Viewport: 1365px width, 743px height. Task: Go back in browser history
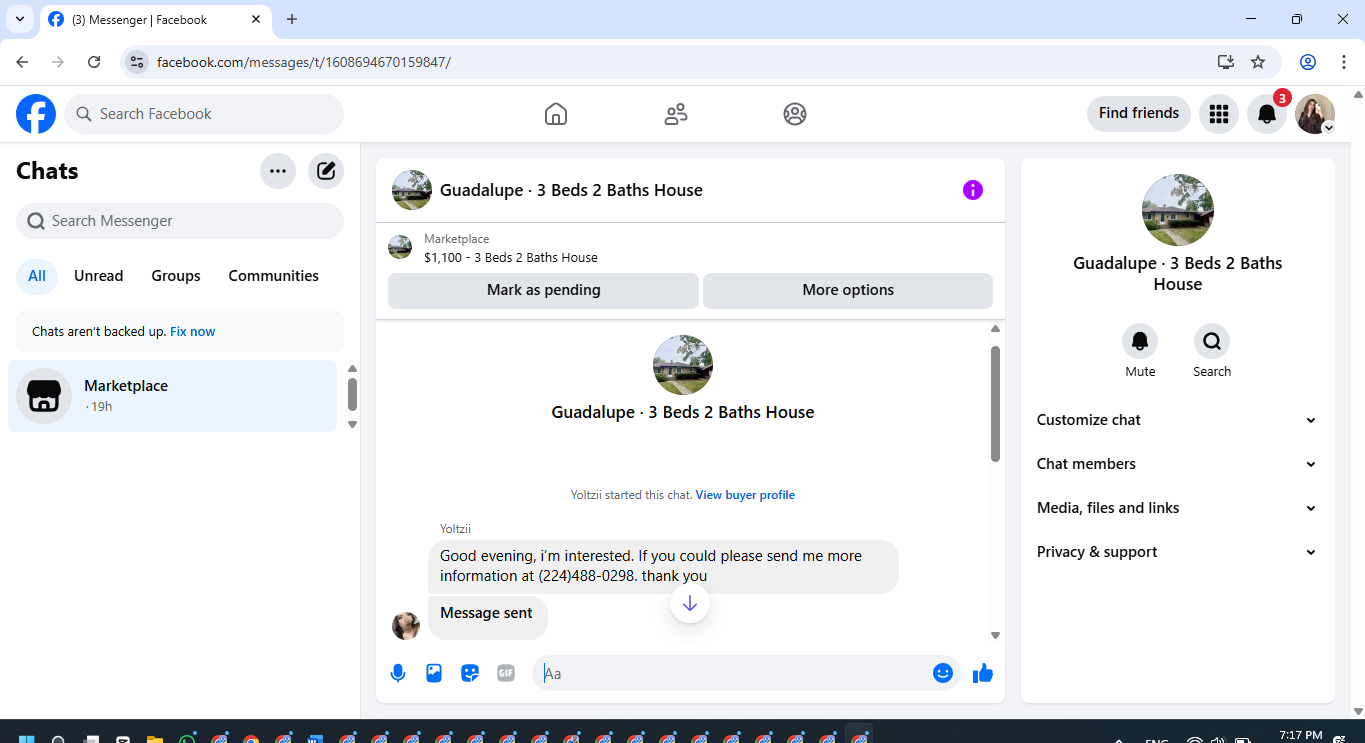(22, 62)
